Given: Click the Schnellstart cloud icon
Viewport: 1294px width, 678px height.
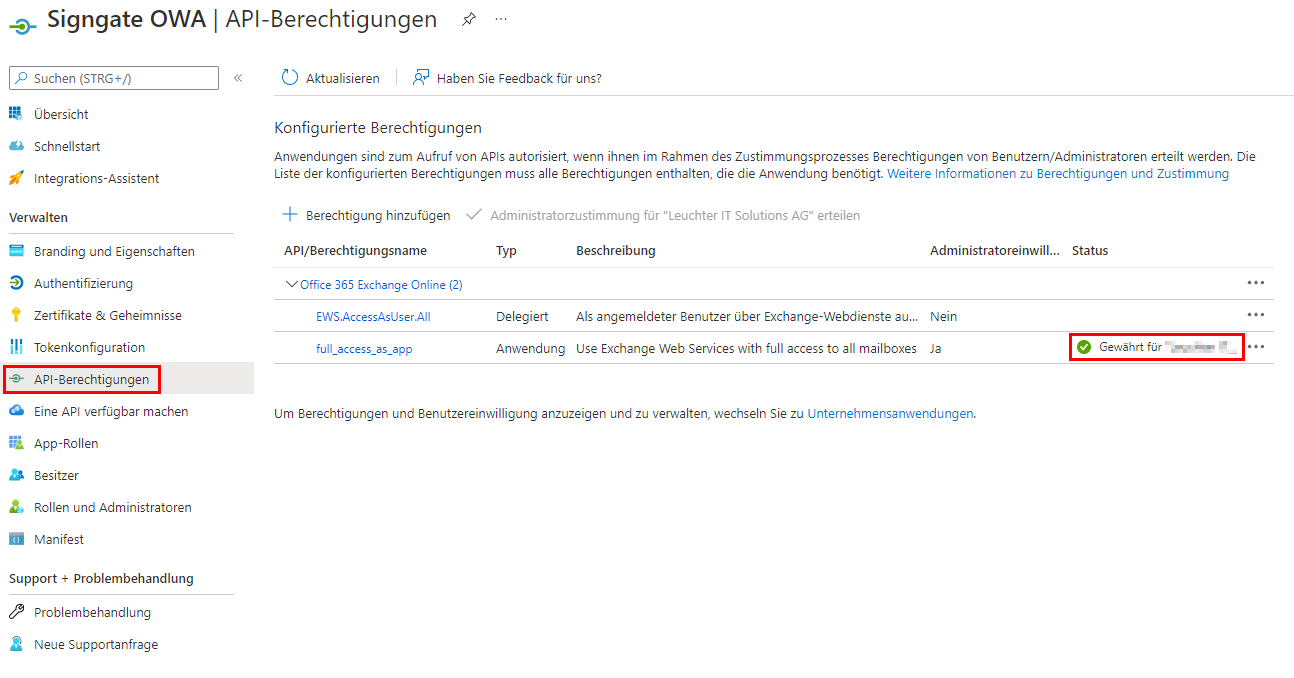Looking at the screenshot, I should pyautogui.click(x=16, y=146).
